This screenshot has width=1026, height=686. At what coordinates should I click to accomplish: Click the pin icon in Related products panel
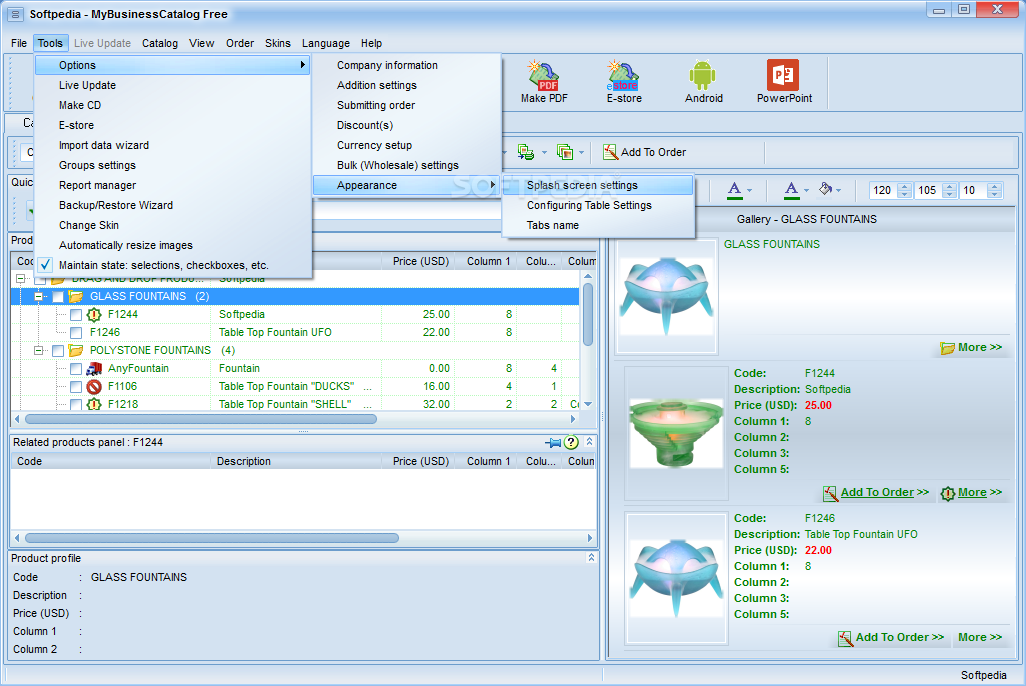[553, 443]
